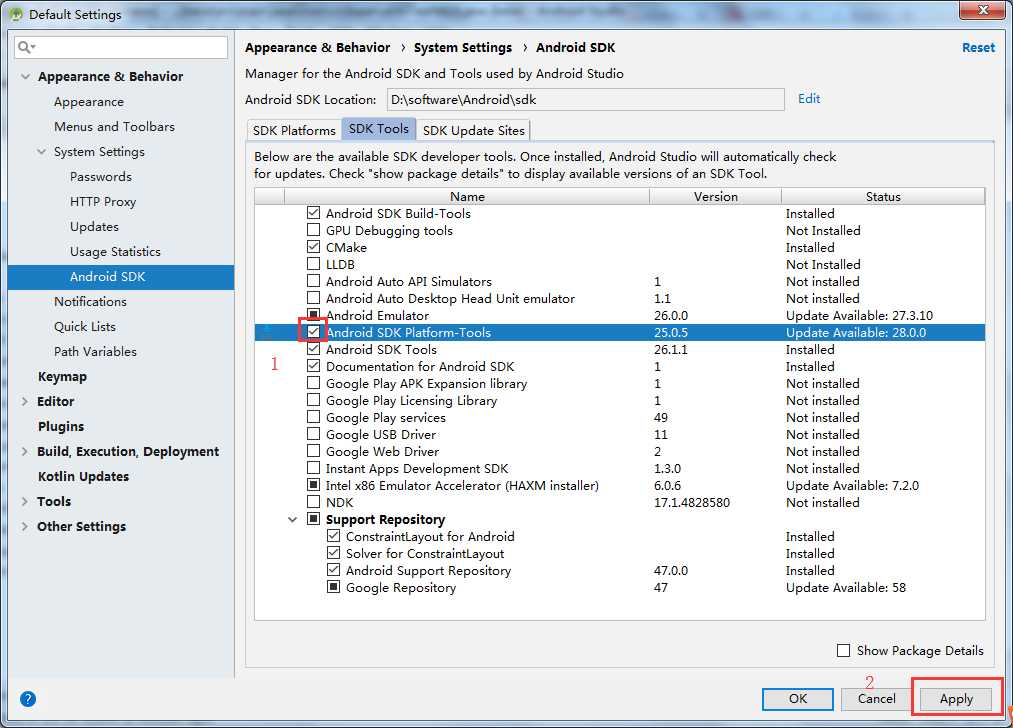Viewport: 1013px width, 728px height.
Task: Click Edit link for SDK location
Action: coord(809,99)
